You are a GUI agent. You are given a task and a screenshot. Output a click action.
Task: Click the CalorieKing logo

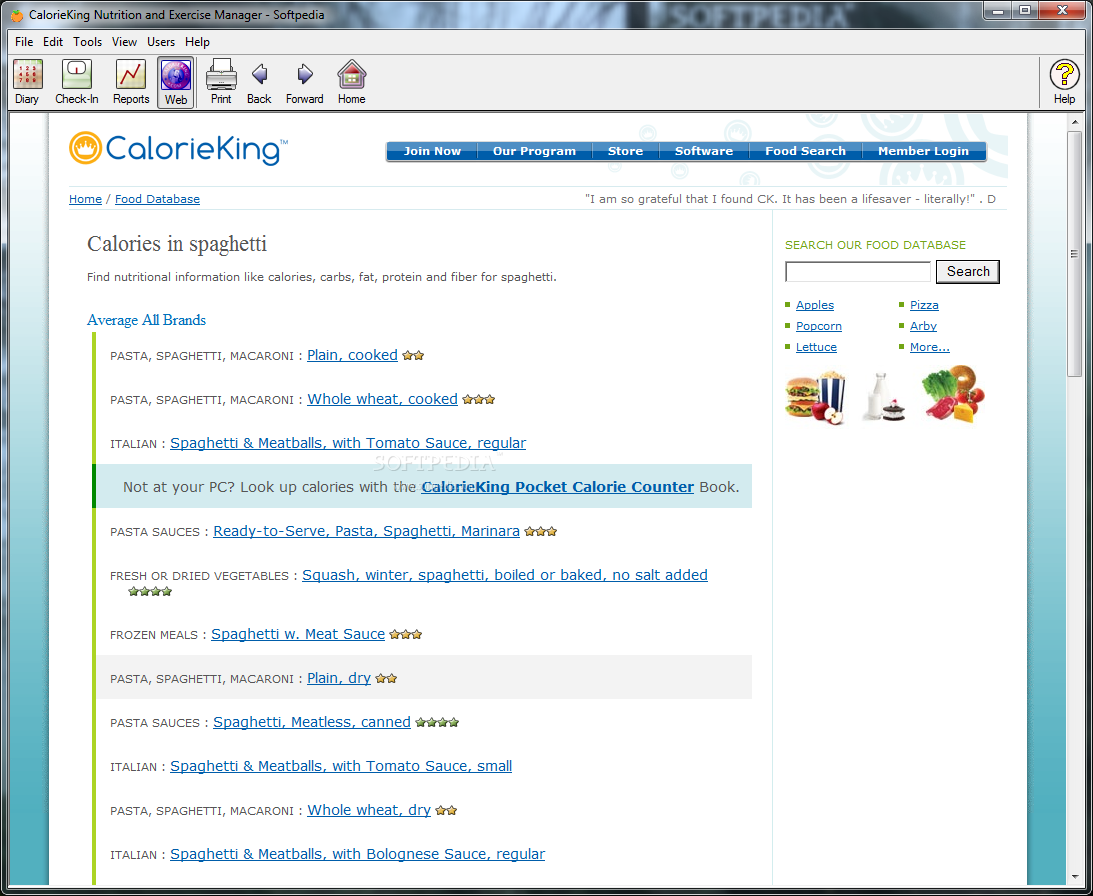pyautogui.click(x=178, y=148)
